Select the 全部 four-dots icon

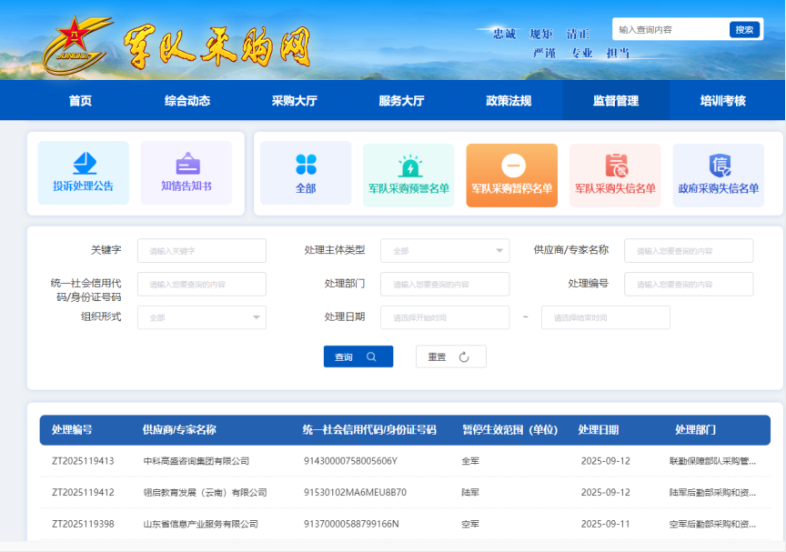[306, 164]
